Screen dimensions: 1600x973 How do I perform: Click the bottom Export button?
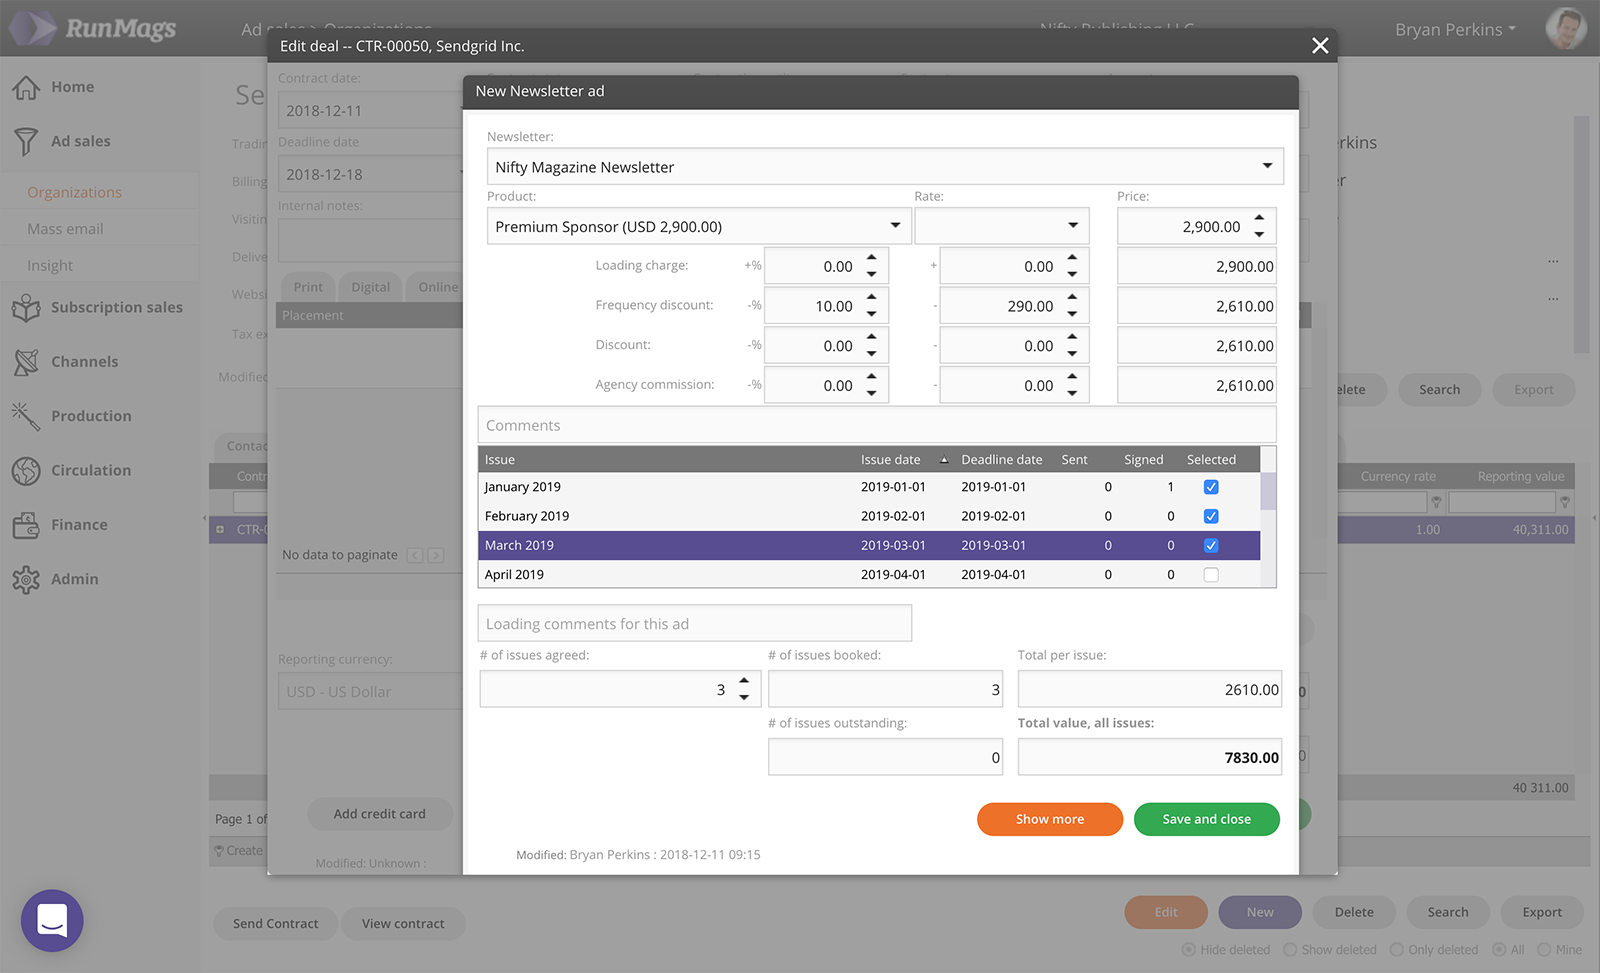1542,912
